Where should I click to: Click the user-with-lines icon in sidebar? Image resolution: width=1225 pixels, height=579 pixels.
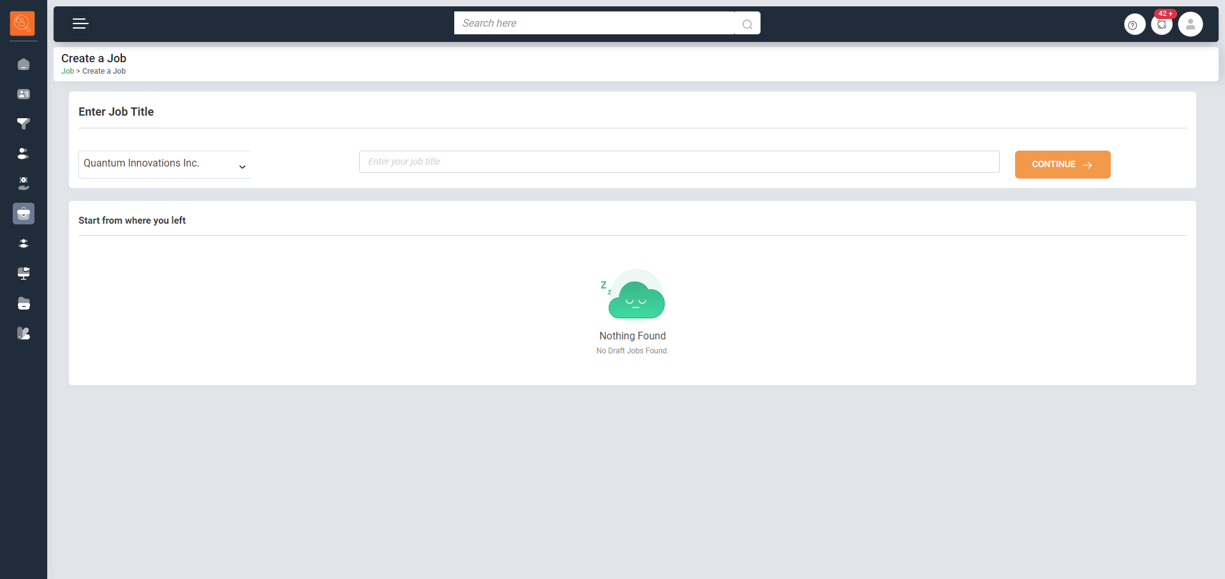[x=23, y=154]
